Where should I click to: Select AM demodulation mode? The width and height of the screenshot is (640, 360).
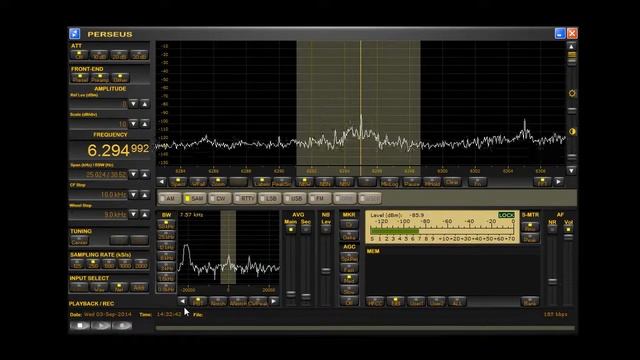(x=169, y=198)
